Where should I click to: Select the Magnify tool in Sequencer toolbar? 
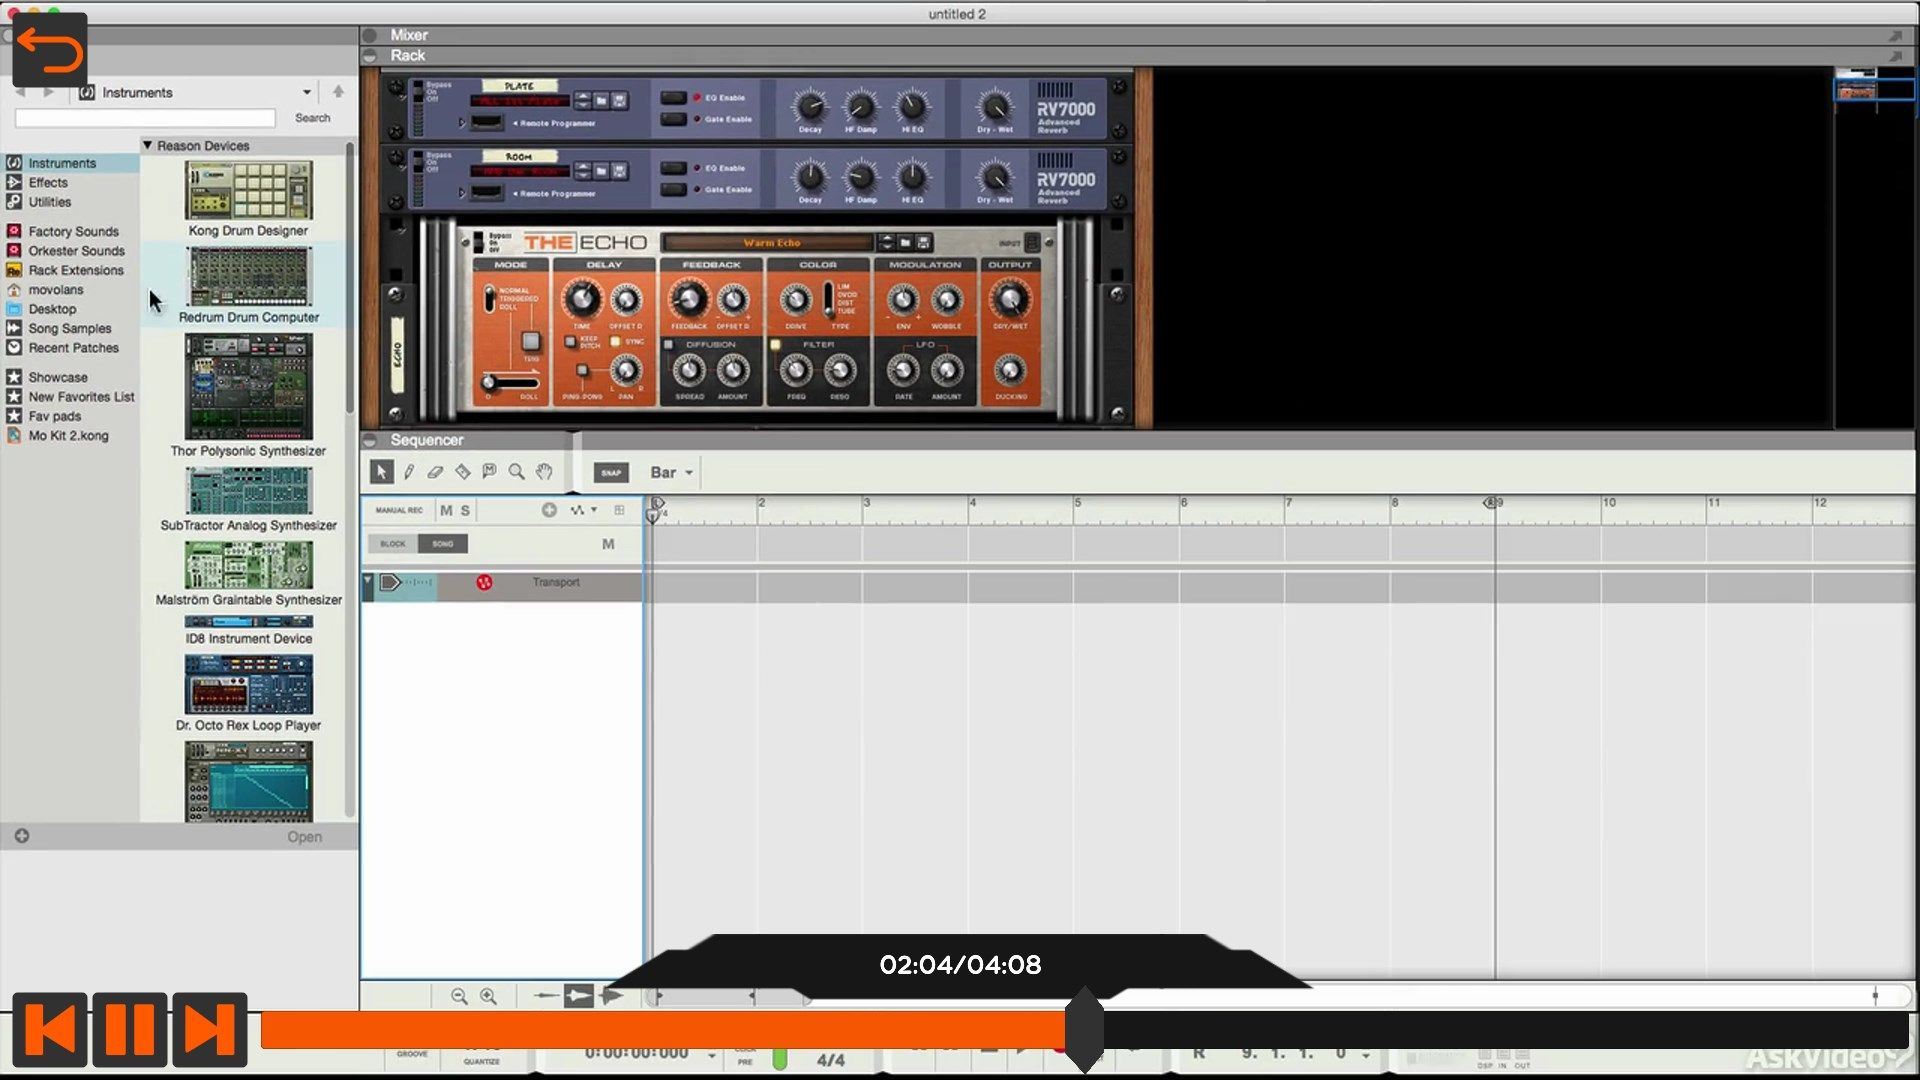[x=516, y=472]
